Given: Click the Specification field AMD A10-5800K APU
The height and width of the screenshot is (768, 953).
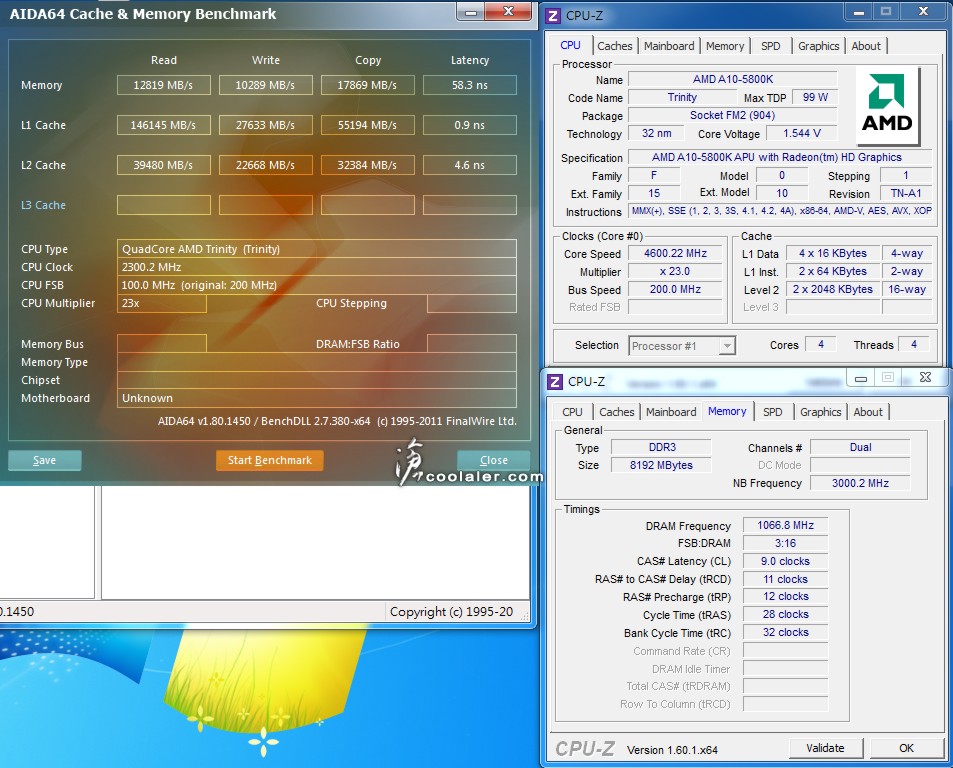Looking at the screenshot, I should (779, 157).
